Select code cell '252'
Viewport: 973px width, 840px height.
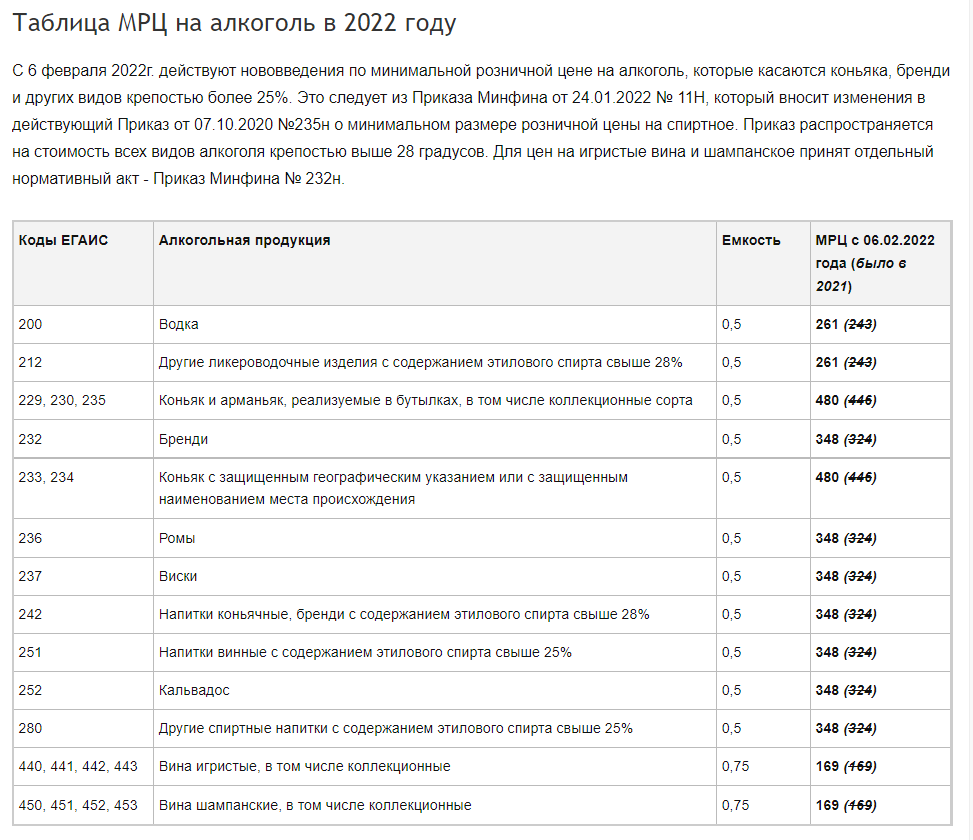(83, 690)
